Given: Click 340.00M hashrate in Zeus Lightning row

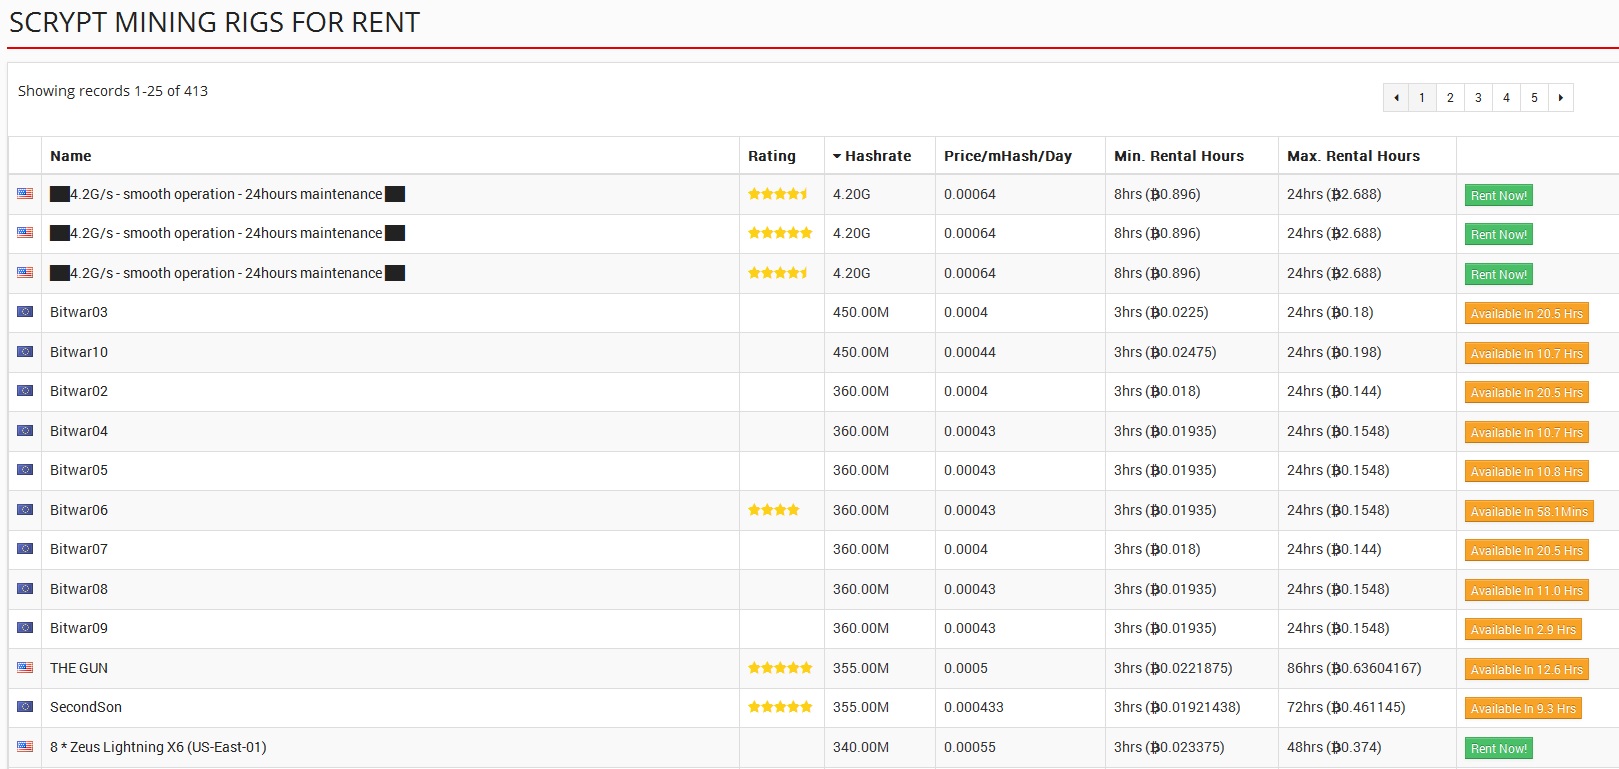Looking at the screenshot, I should coord(861,747).
